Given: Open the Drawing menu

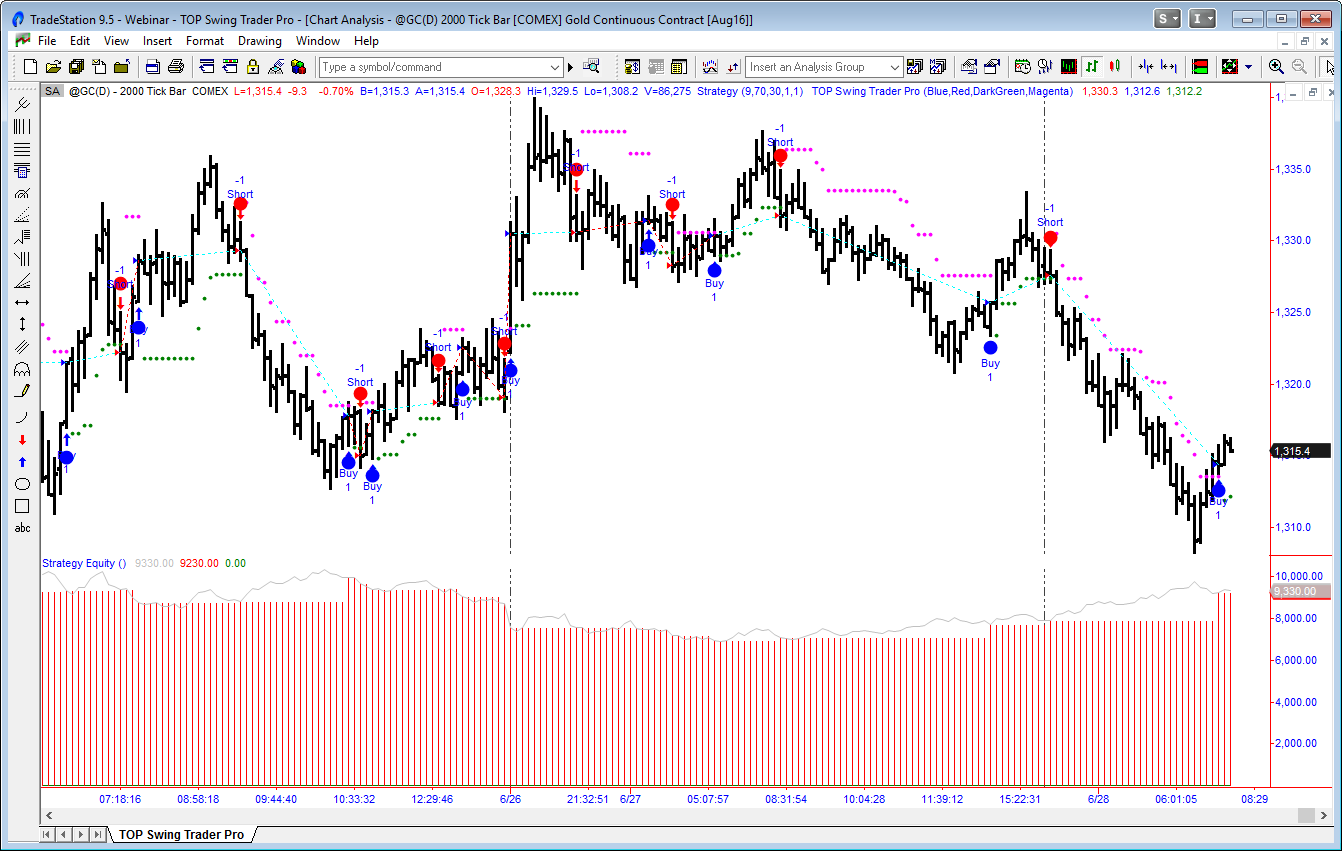Looking at the screenshot, I should click(259, 41).
